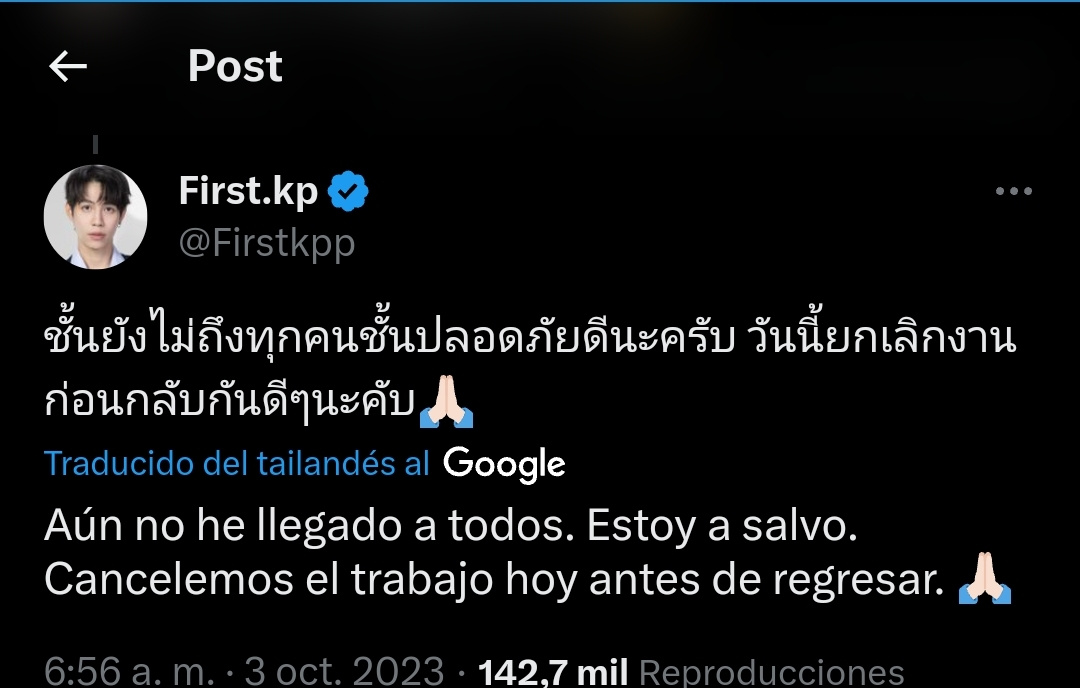Open the three-dot more options menu

click(1013, 192)
